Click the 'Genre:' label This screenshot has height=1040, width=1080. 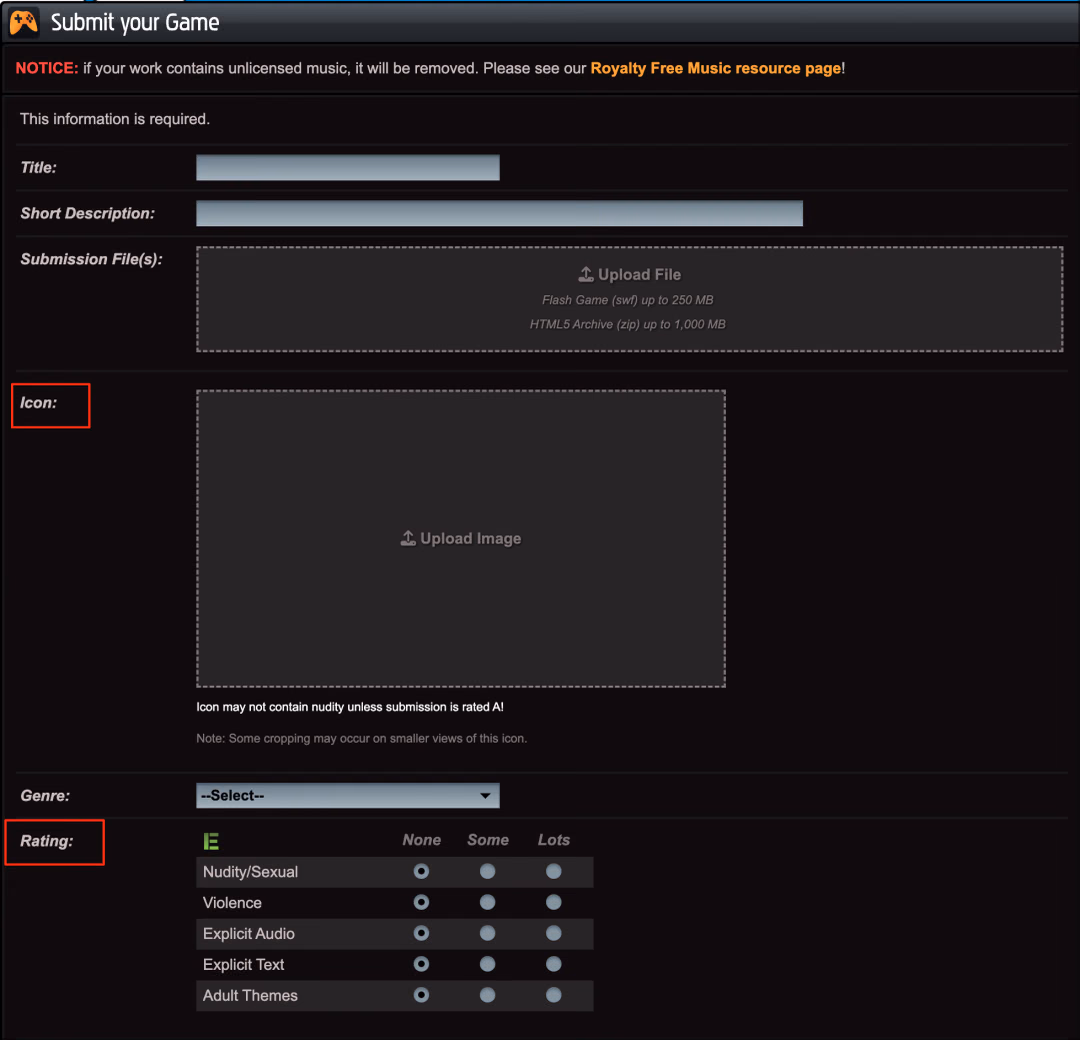(45, 795)
